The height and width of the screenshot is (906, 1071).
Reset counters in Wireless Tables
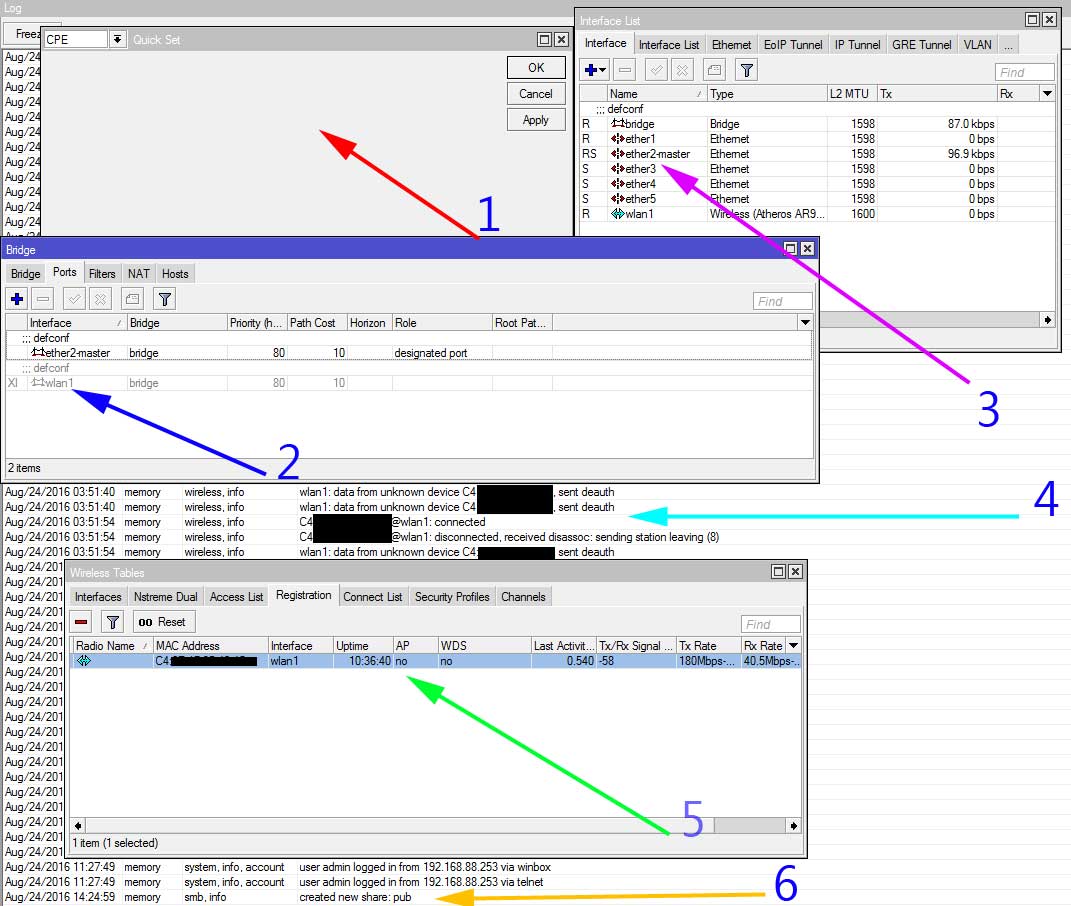[163, 622]
